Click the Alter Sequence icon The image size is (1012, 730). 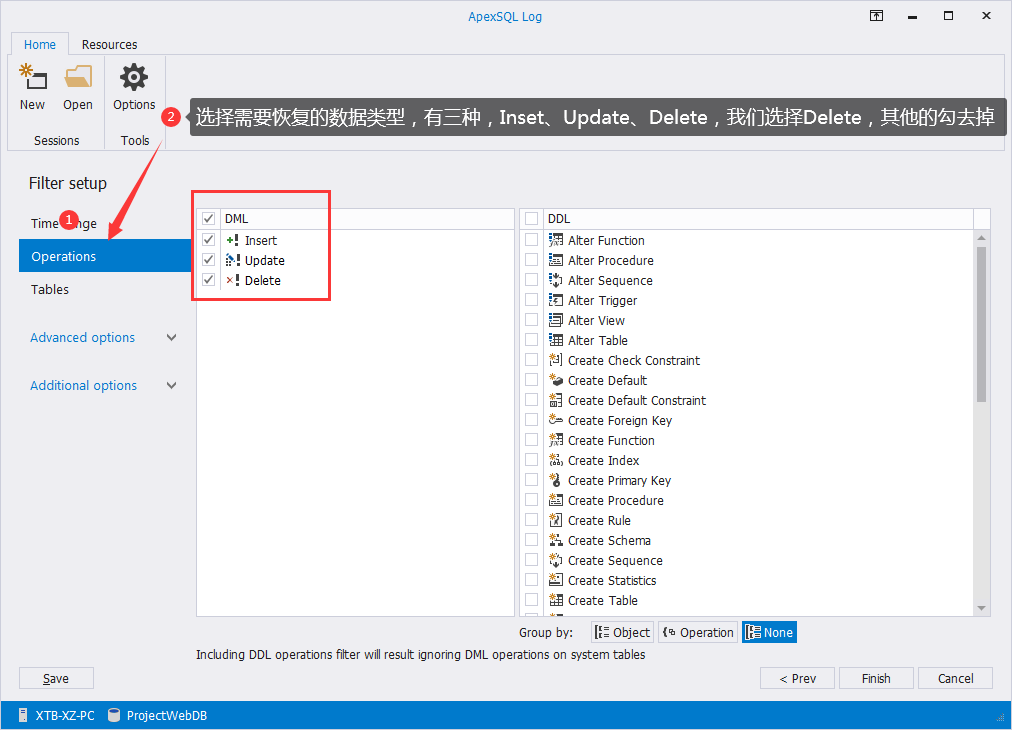556,280
